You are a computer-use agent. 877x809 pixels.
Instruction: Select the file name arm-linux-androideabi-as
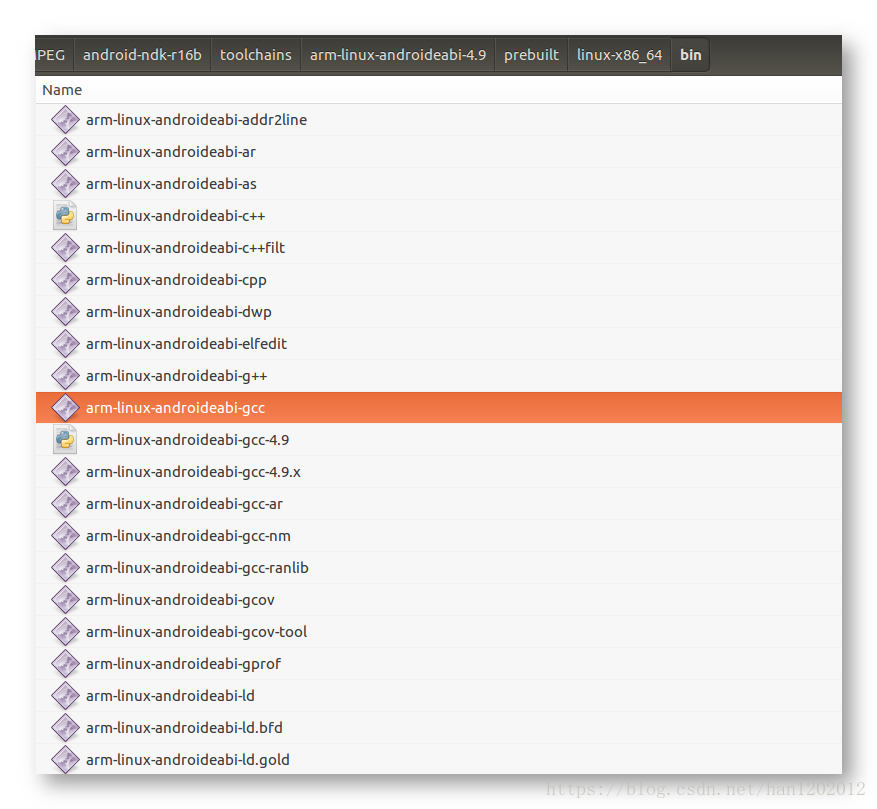tap(171, 184)
